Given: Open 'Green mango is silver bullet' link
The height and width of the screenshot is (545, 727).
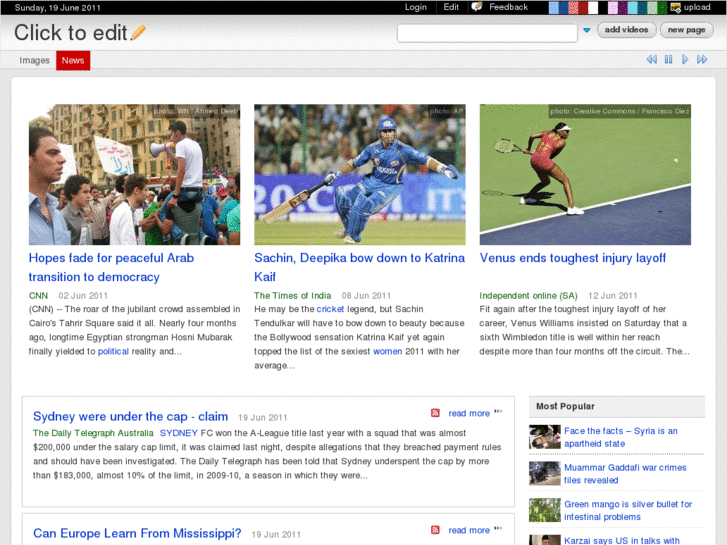Looking at the screenshot, I should click(x=628, y=510).
